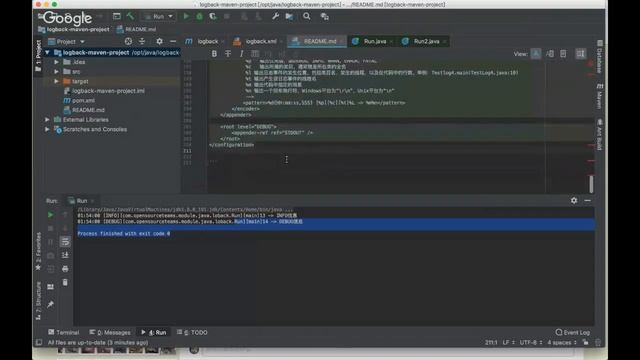Open Structure side tool window
Viewport: 640px width, 360px height.
pyautogui.click(x=38, y=301)
